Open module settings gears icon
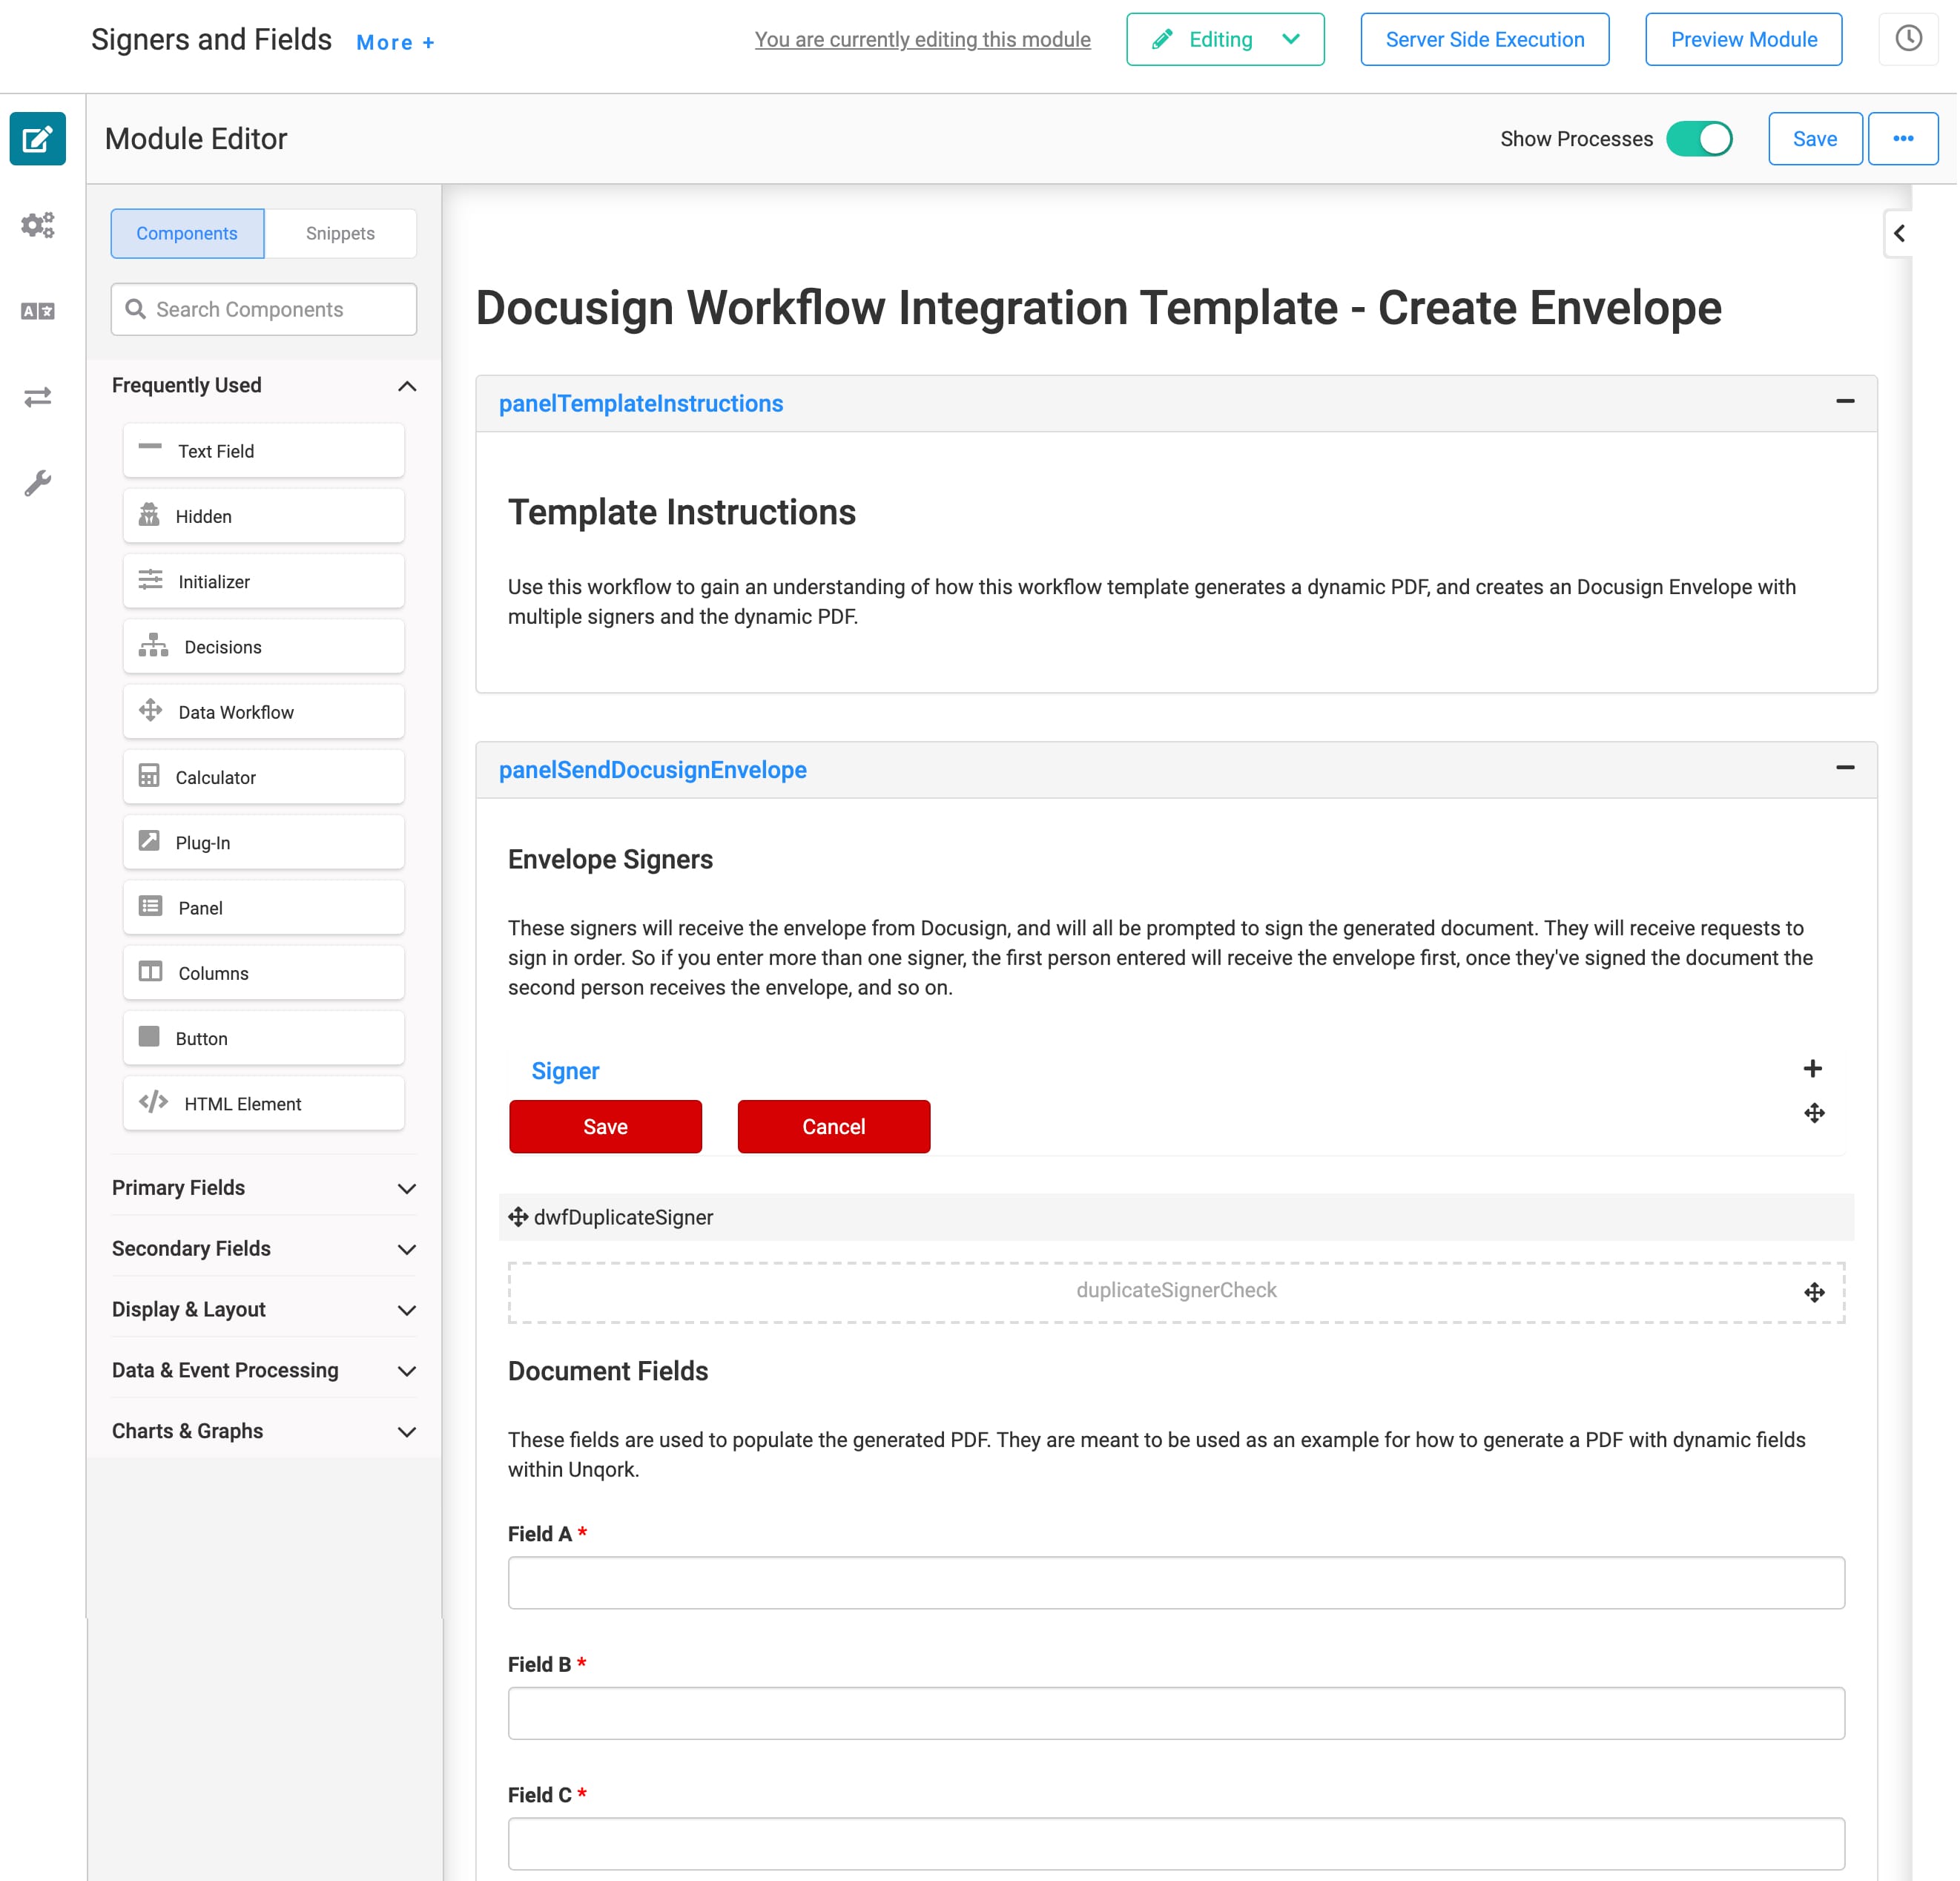The image size is (1960, 1881). click(x=38, y=225)
